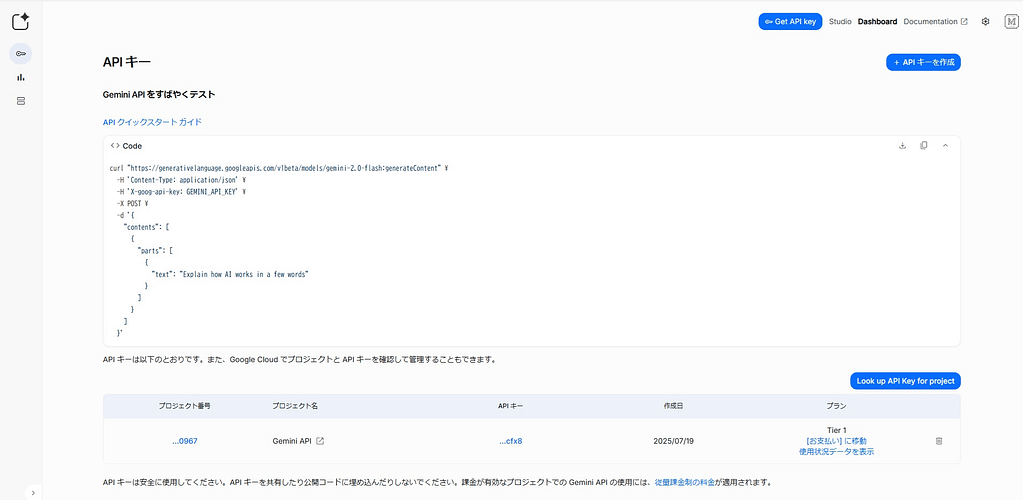This screenshot has width=1023, height=500.
Task: Open Documentation external link
Action: (x=935, y=22)
